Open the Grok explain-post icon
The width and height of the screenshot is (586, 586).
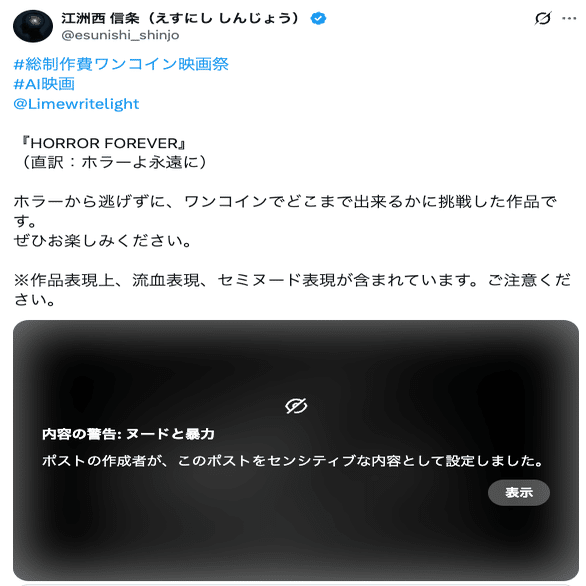tap(543, 18)
